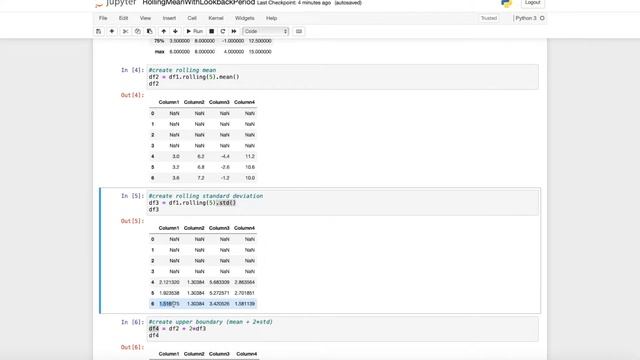Screen dimensions: 640x360
Task: Click the Column4 header in Out[6] table
Action: [247, 354]
